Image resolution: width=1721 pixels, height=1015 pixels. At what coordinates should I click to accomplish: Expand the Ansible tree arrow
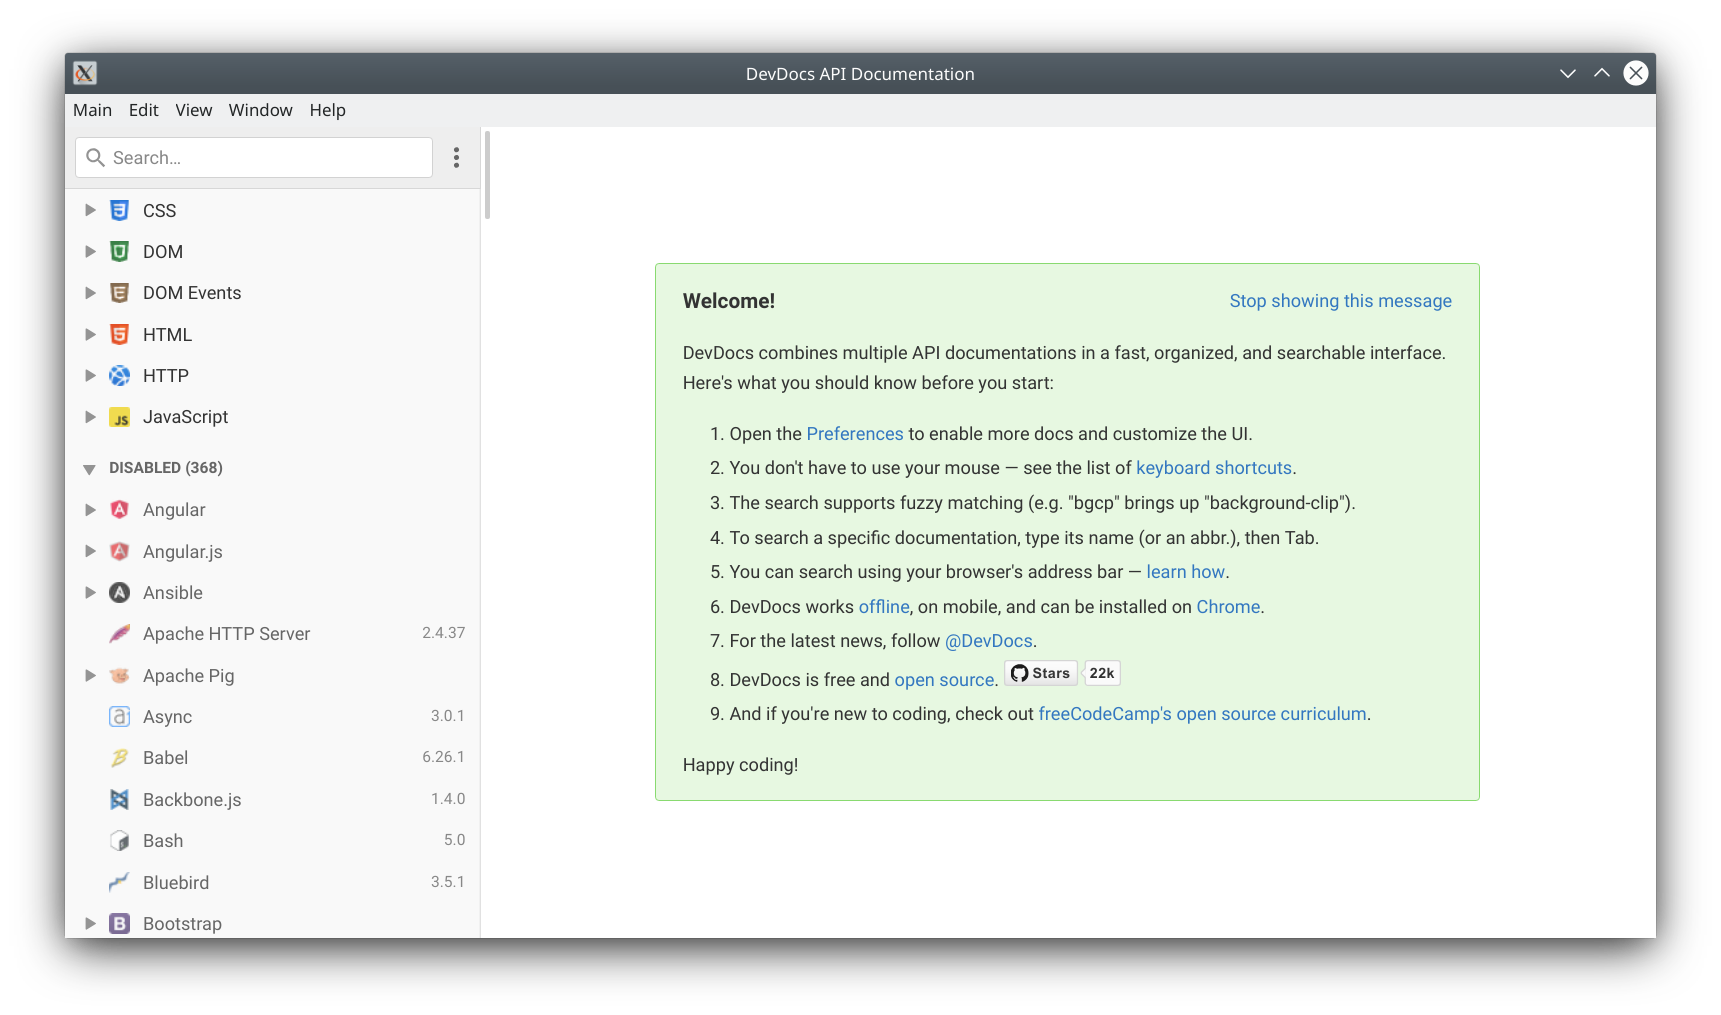click(x=90, y=592)
